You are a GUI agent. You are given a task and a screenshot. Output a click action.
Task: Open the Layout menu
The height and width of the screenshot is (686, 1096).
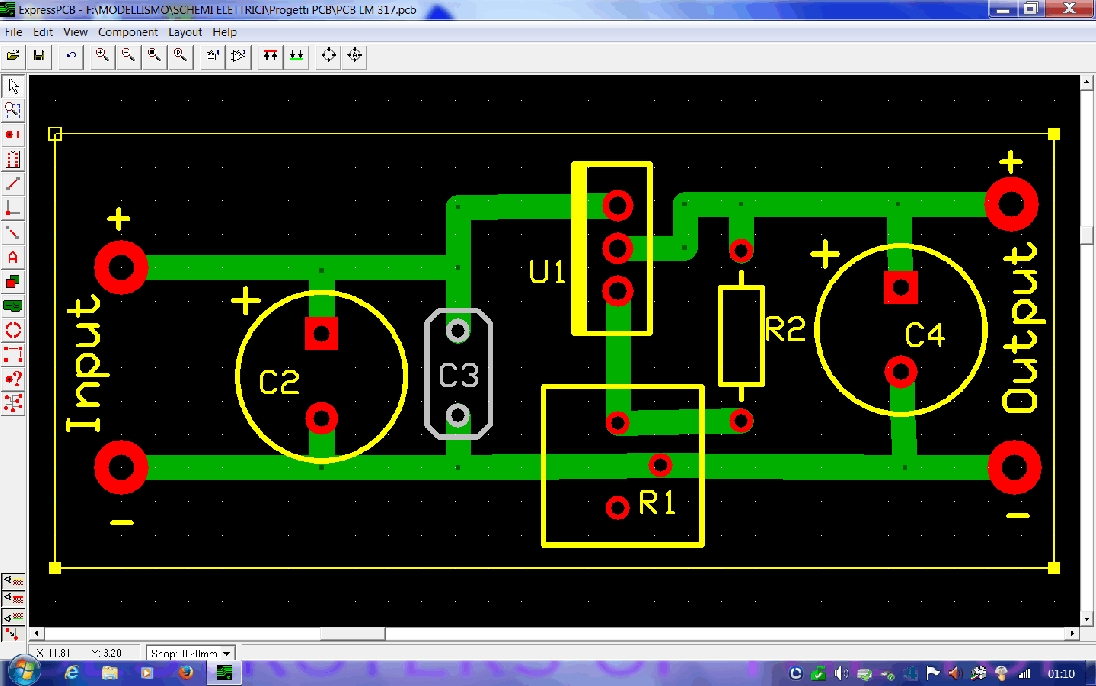[x=185, y=32]
